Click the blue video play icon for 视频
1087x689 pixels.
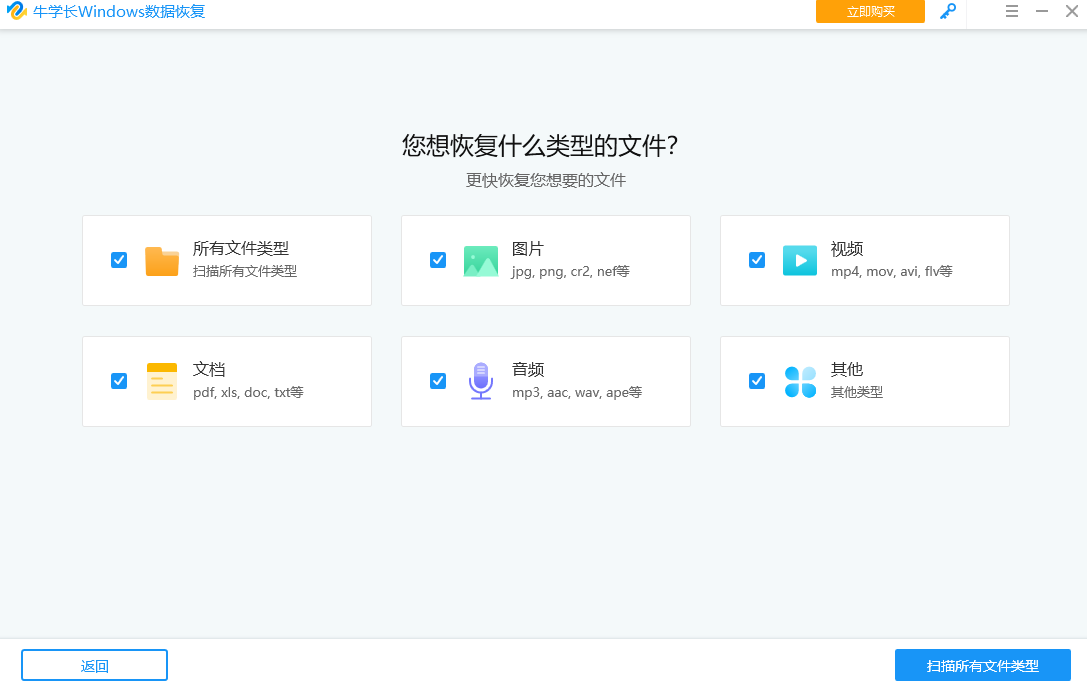[x=799, y=260]
